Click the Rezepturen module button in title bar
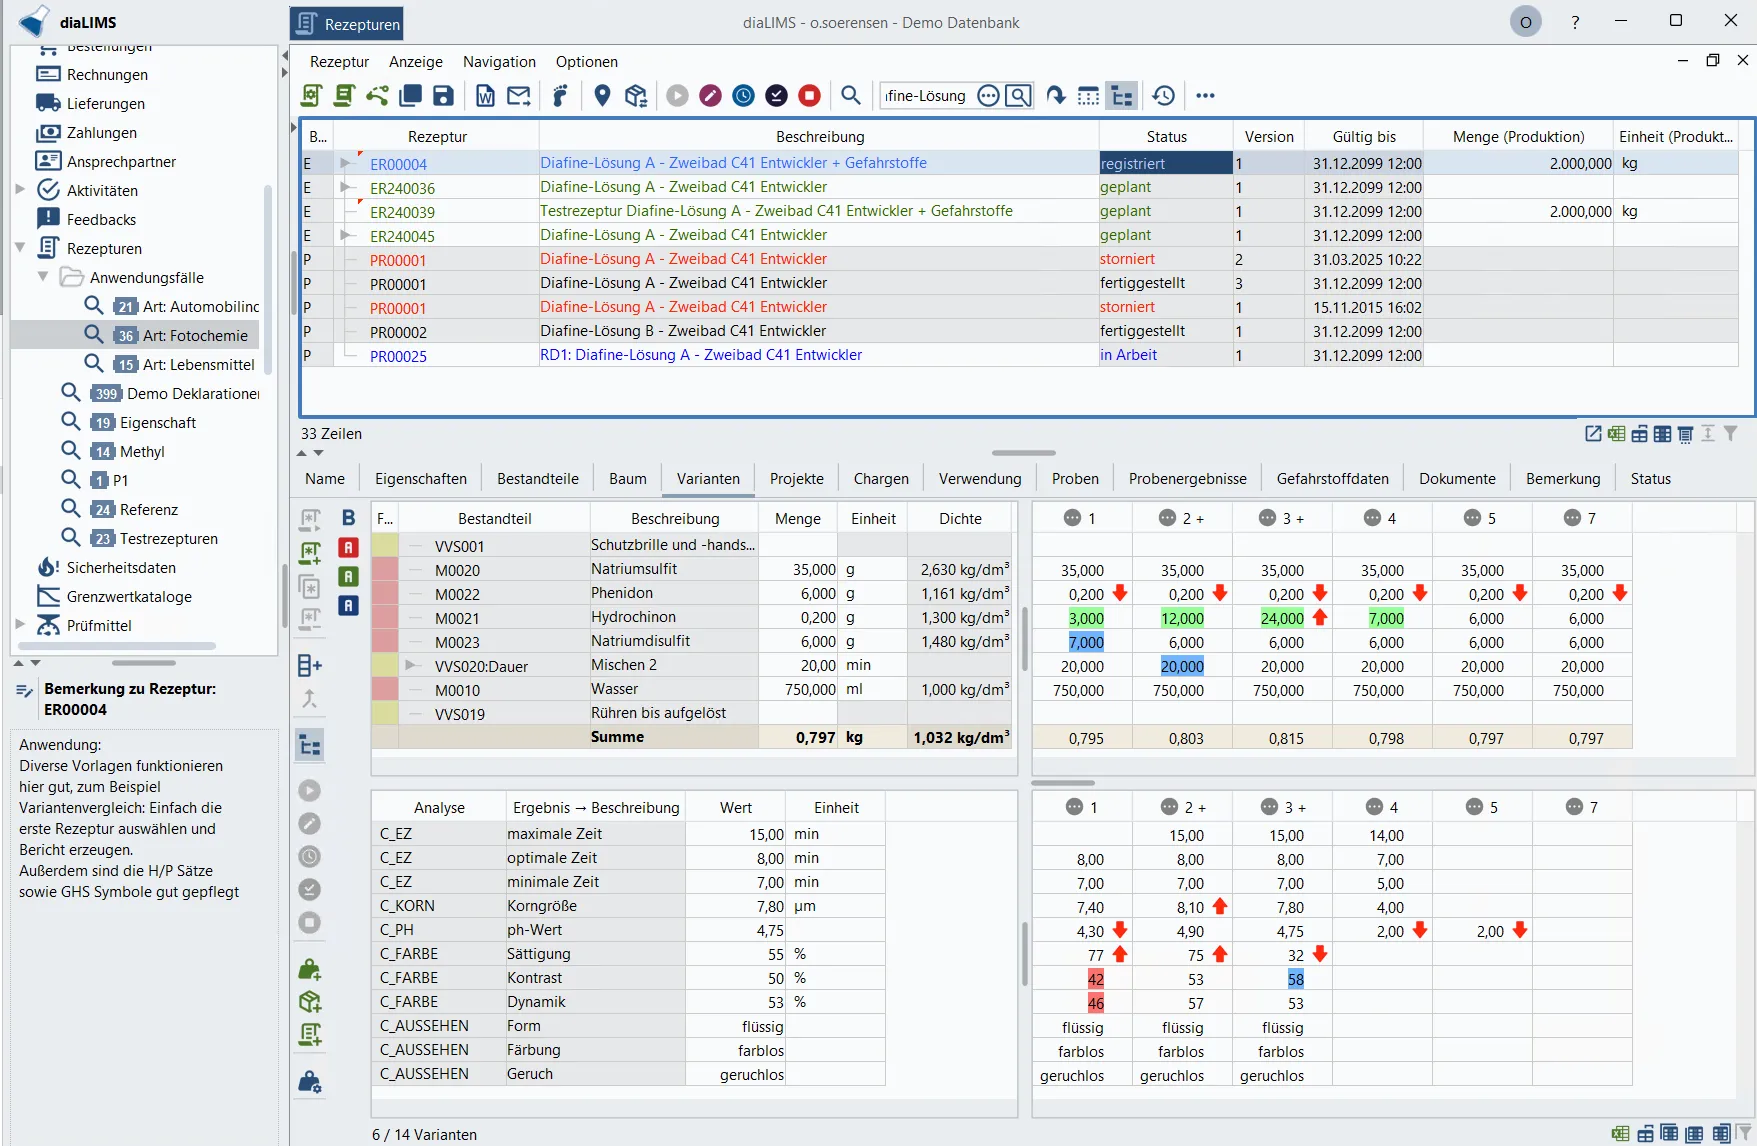The height and width of the screenshot is (1146, 1757). coord(347,23)
